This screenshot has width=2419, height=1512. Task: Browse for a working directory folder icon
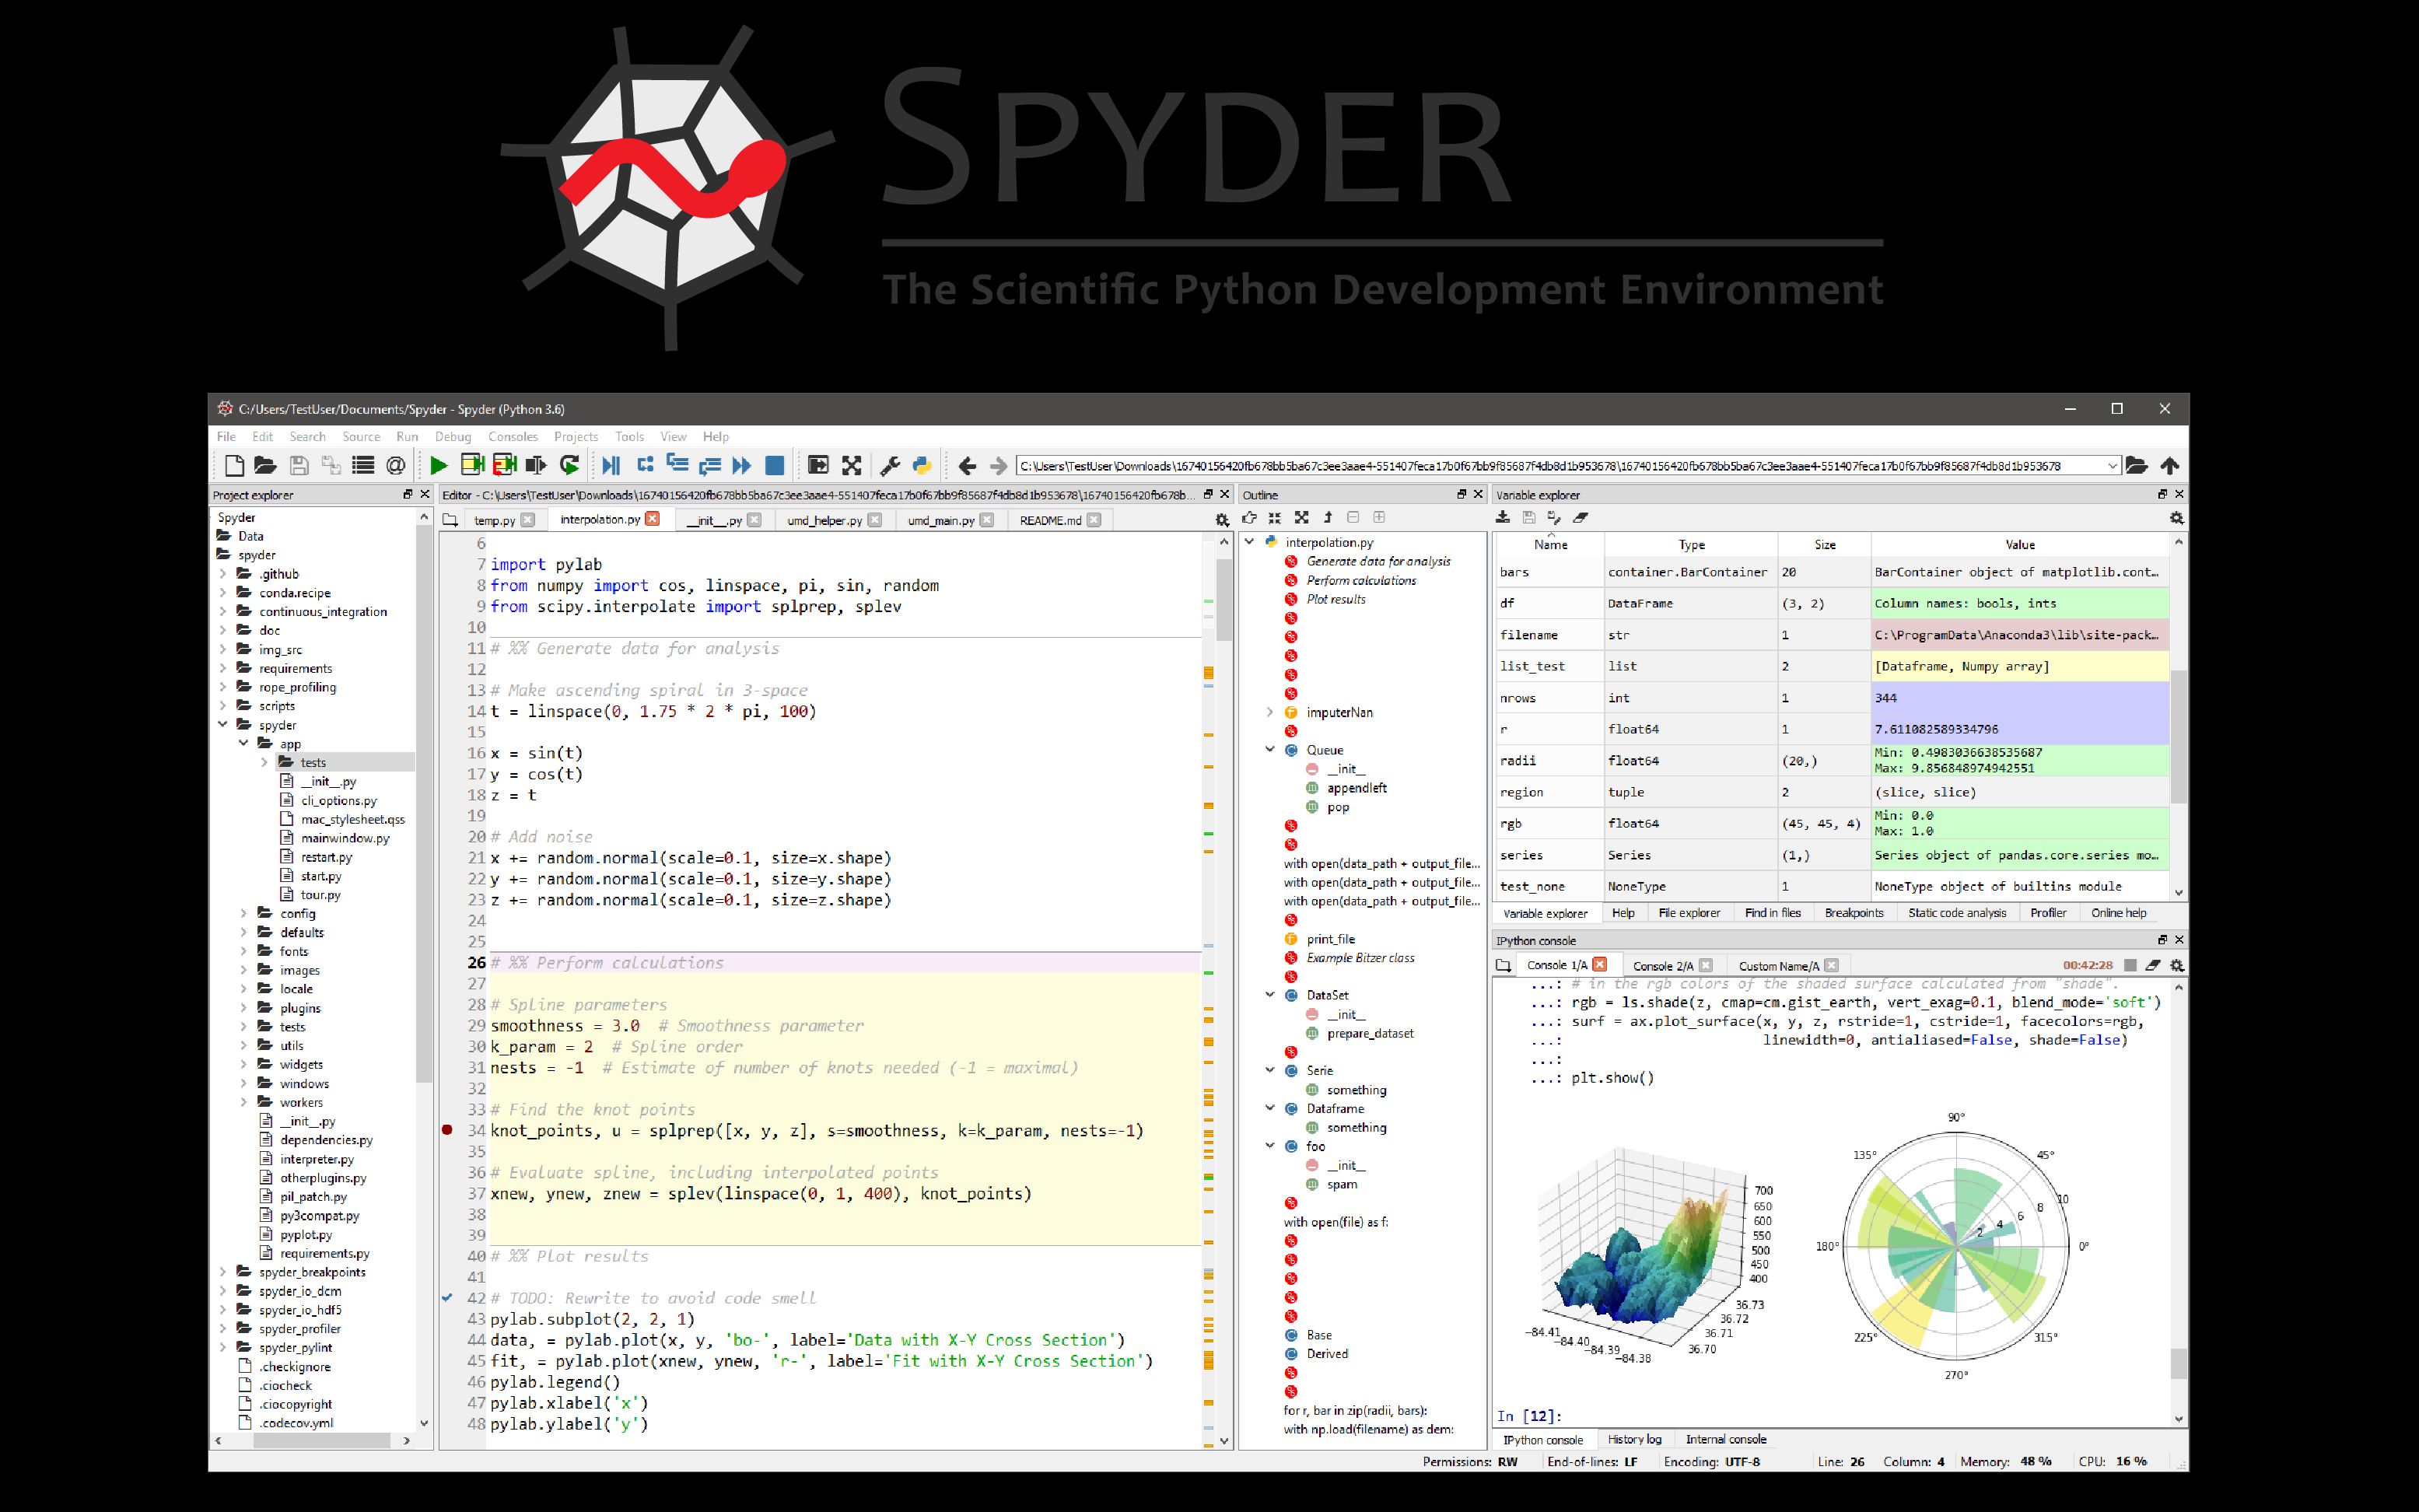click(x=2136, y=465)
